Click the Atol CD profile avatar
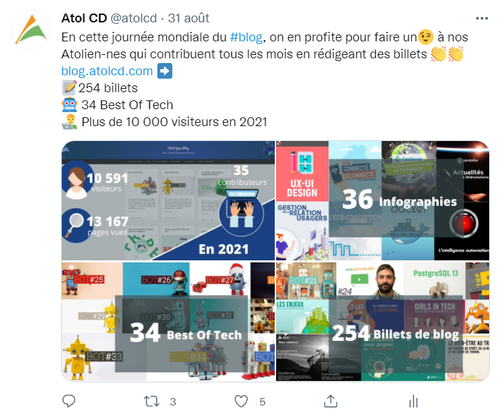 [x=31, y=30]
